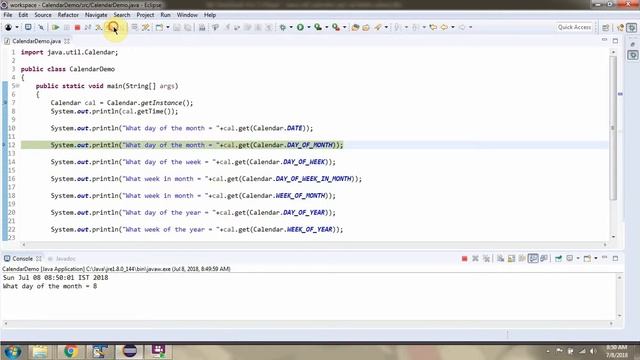This screenshot has height=360, width=640.
Task: Click the Skip All Breakpoints icon
Action: click(x=41, y=27)
